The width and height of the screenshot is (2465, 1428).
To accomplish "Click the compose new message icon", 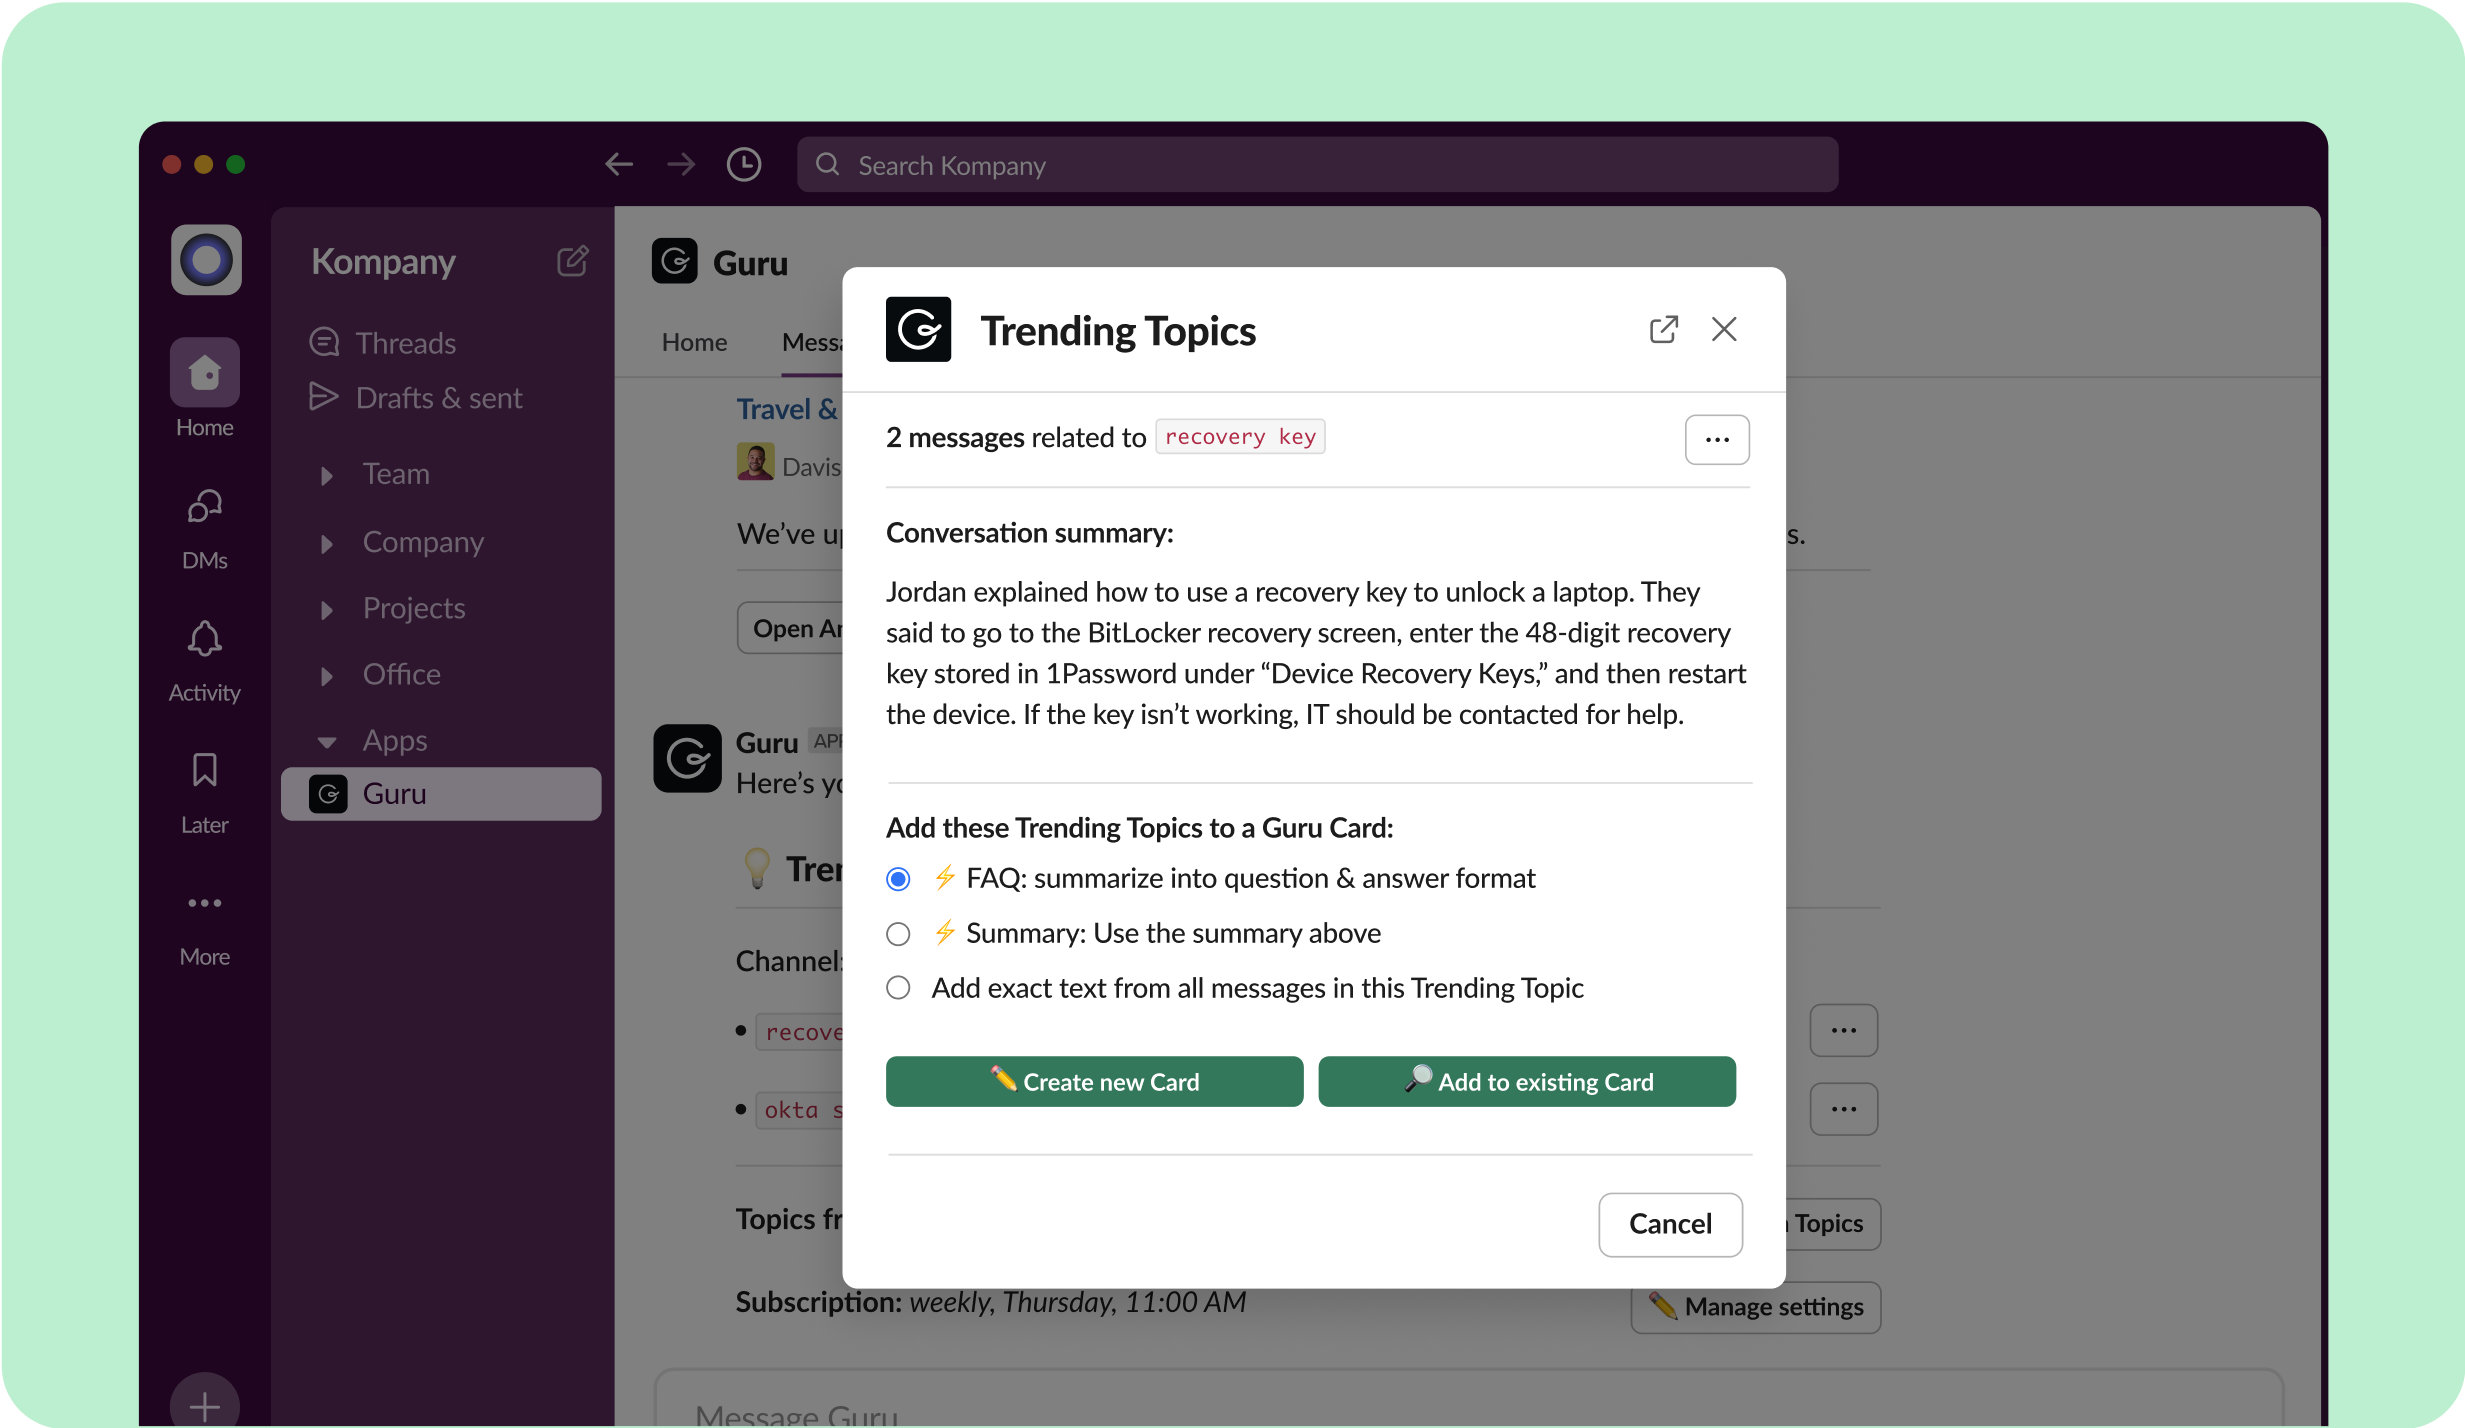I will pos(572,261).
